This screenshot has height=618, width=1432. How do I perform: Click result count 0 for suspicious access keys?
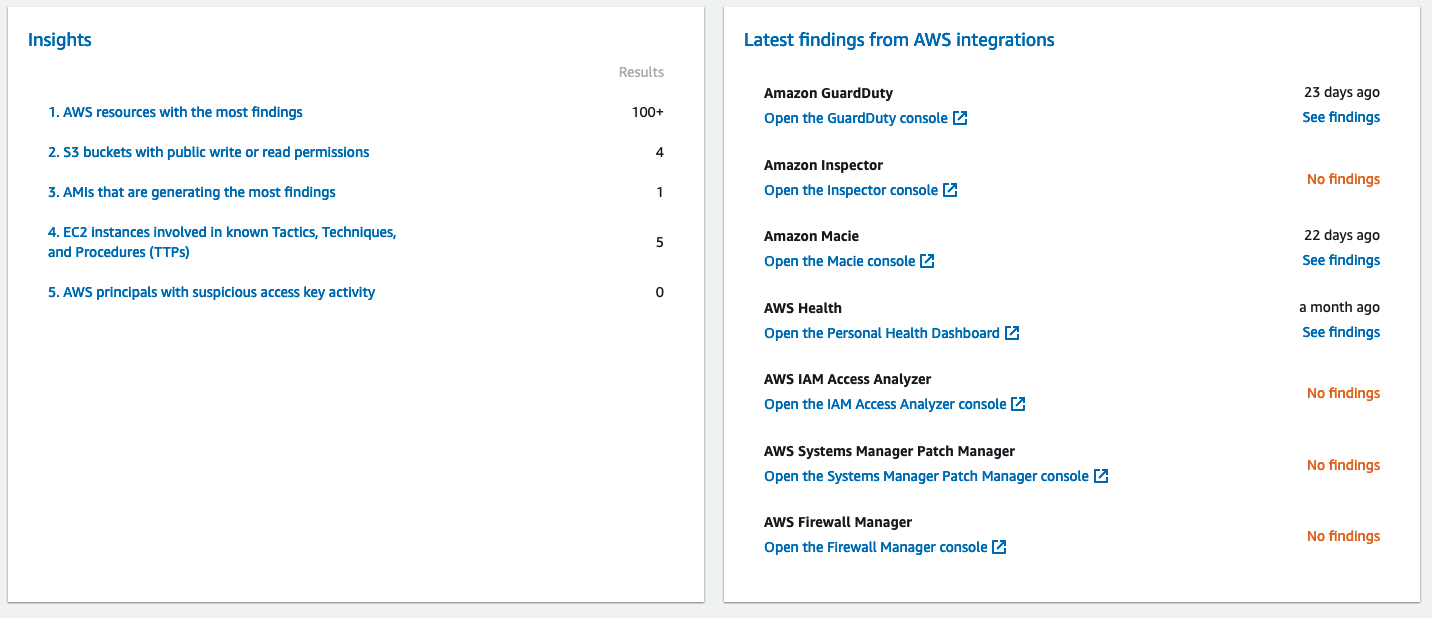[659, 292]
